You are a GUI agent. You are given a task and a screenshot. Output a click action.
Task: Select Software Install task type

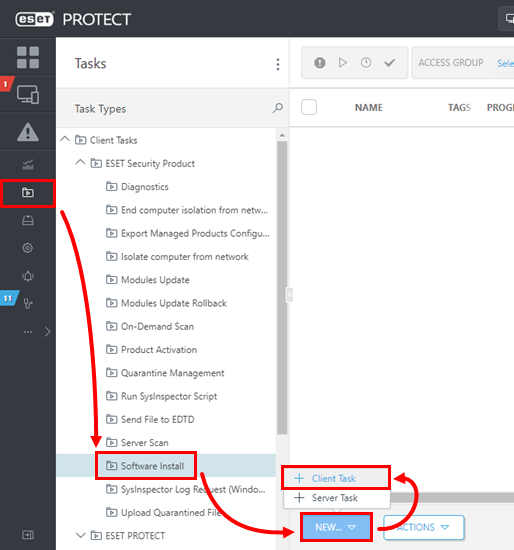(152, 466)
